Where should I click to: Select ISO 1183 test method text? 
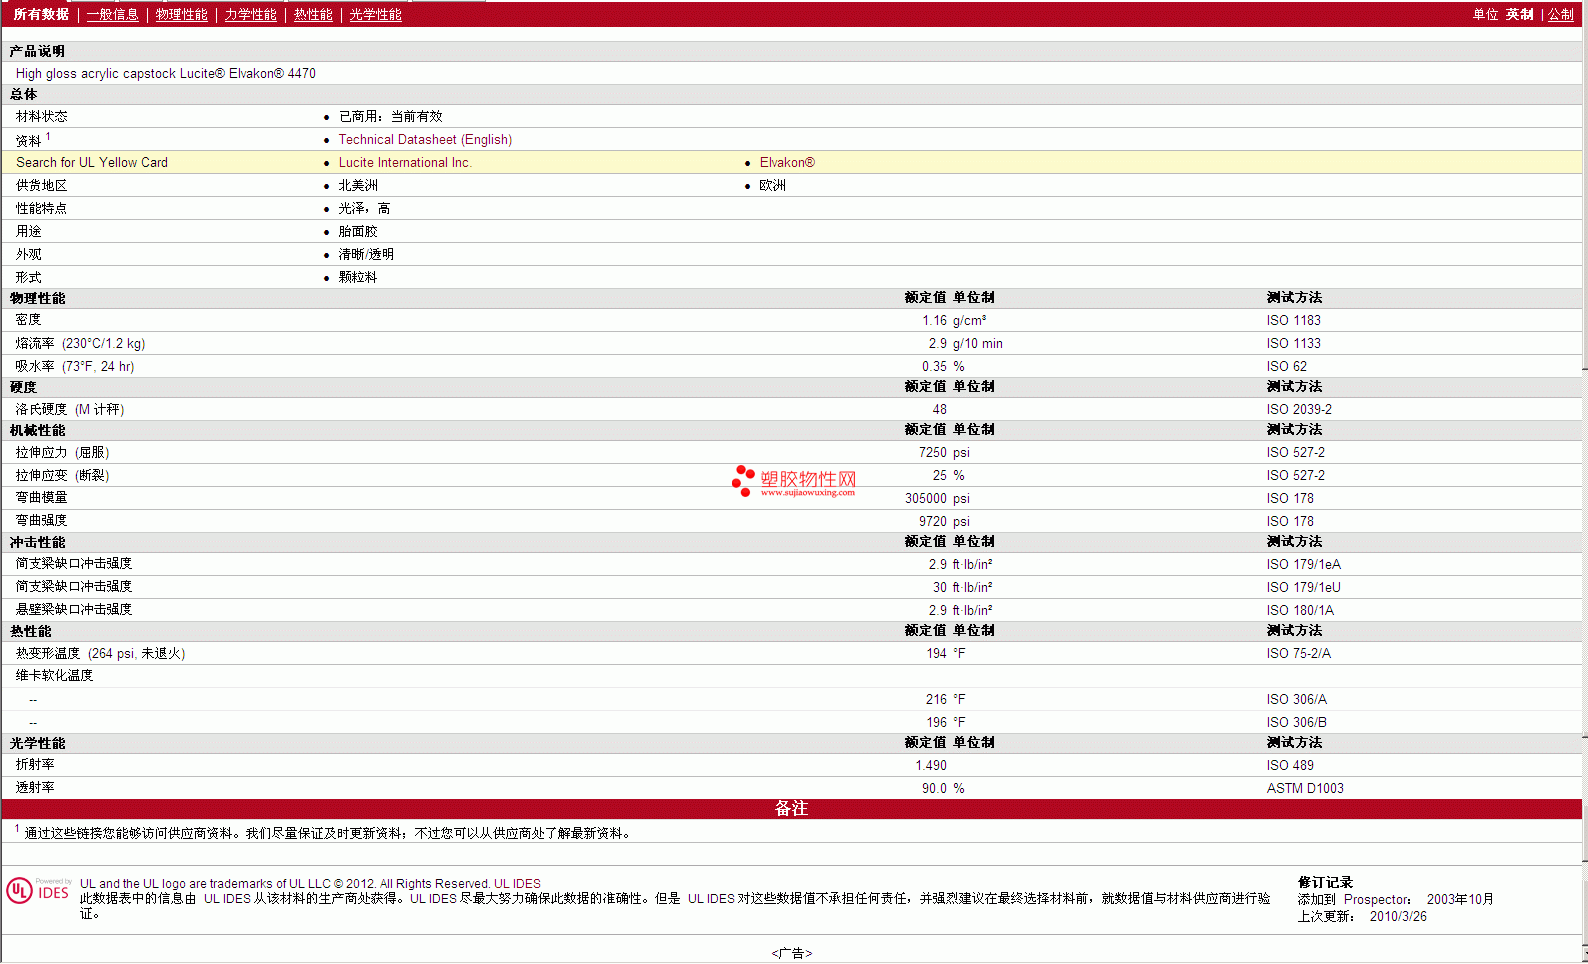tap(1293, 321)
